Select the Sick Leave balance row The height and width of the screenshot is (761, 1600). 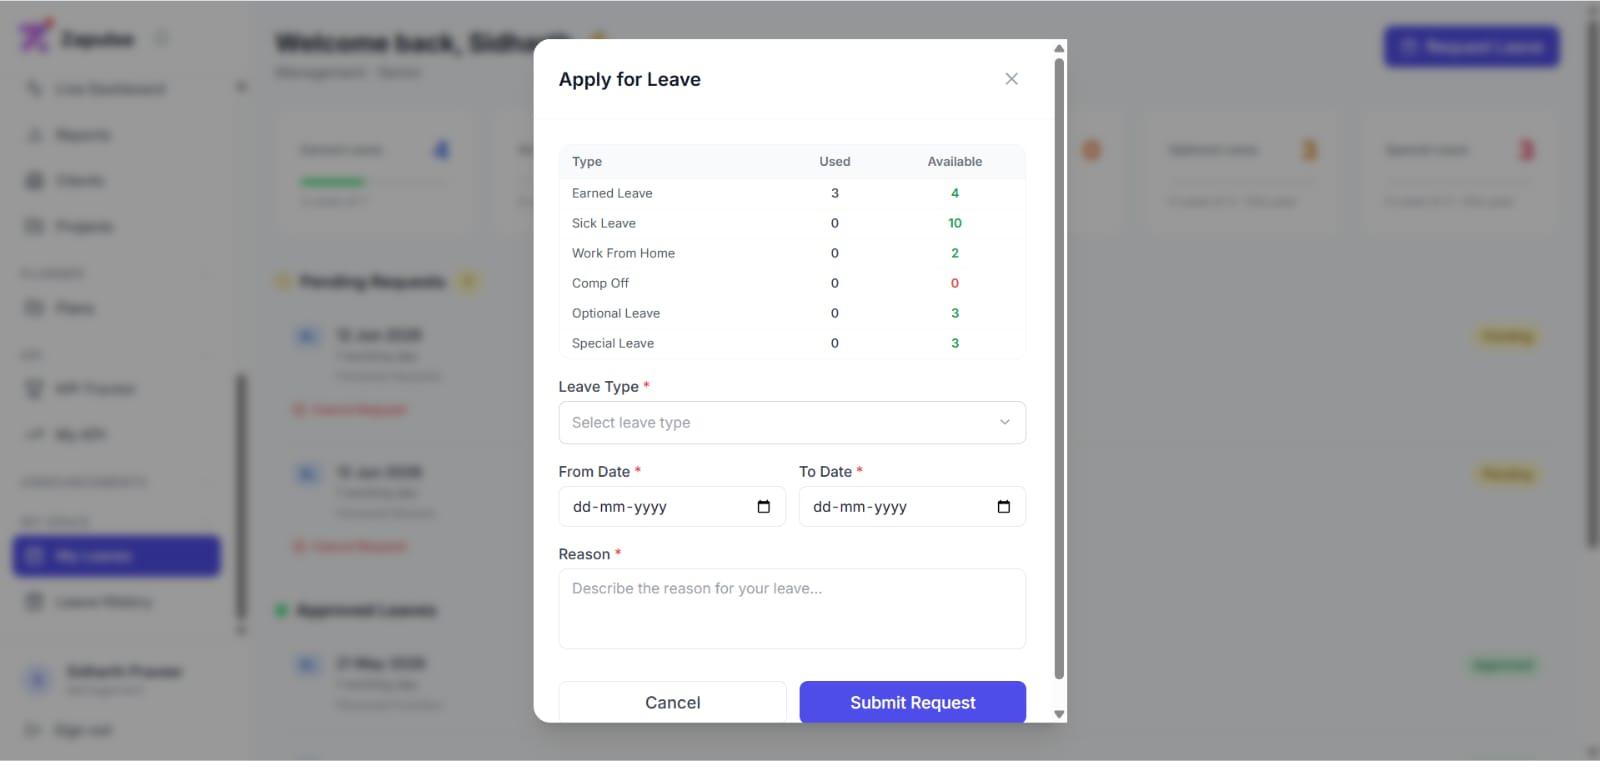point(792,223)
